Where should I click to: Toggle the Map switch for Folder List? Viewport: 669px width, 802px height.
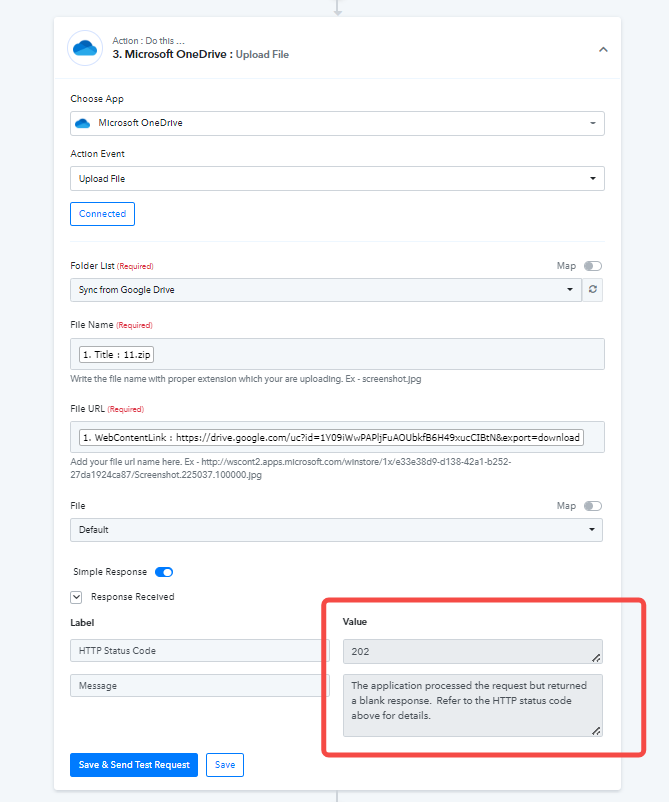pos(593,266)
